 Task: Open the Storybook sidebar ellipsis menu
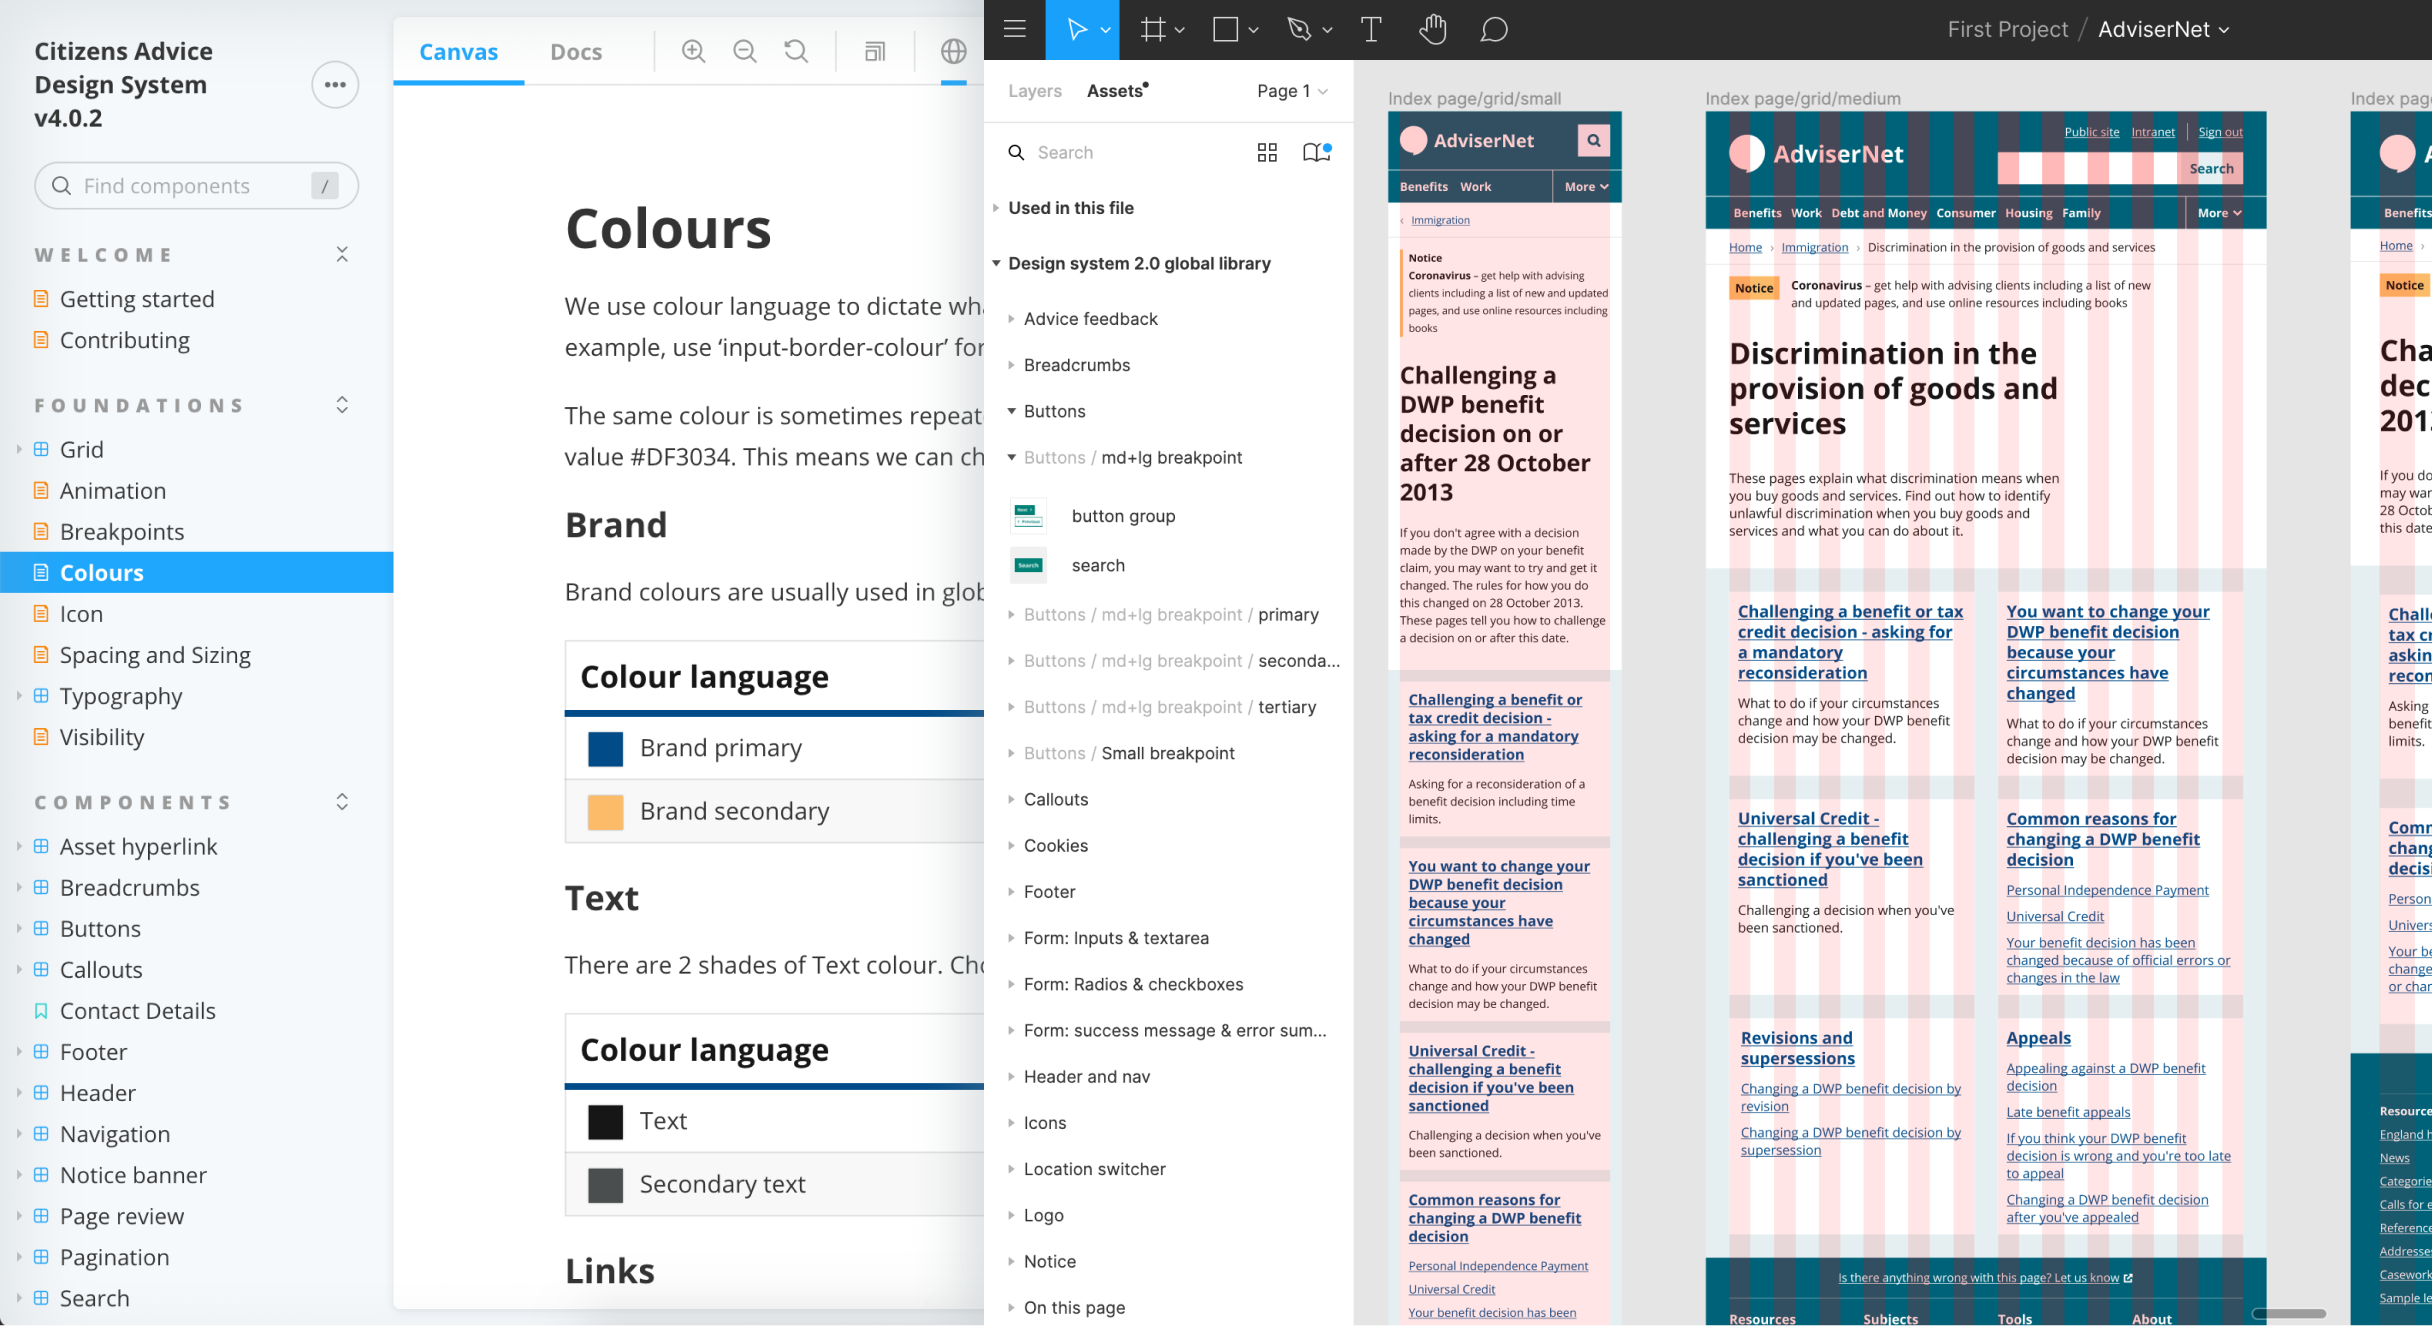click(x=335, y=85)
